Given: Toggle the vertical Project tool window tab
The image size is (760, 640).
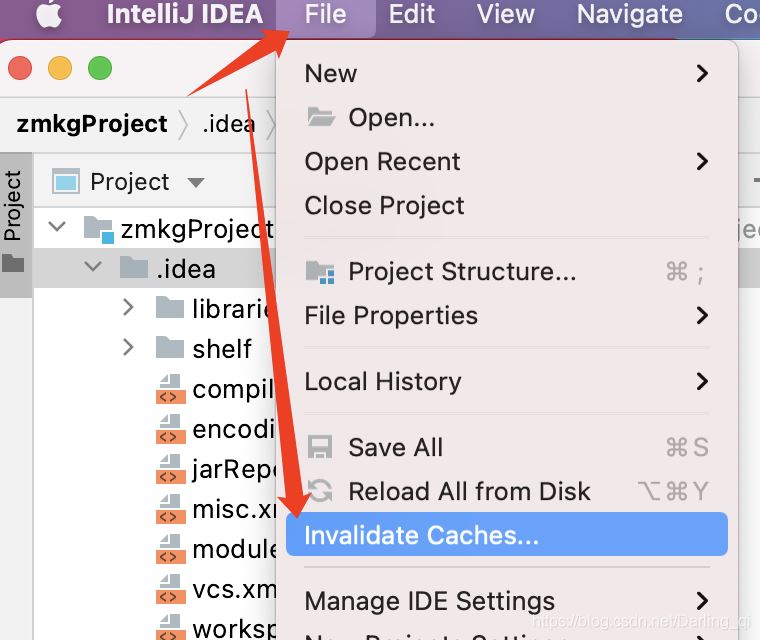Looking at the screenshot, I should pyautogui.click(x=13, y=205).
